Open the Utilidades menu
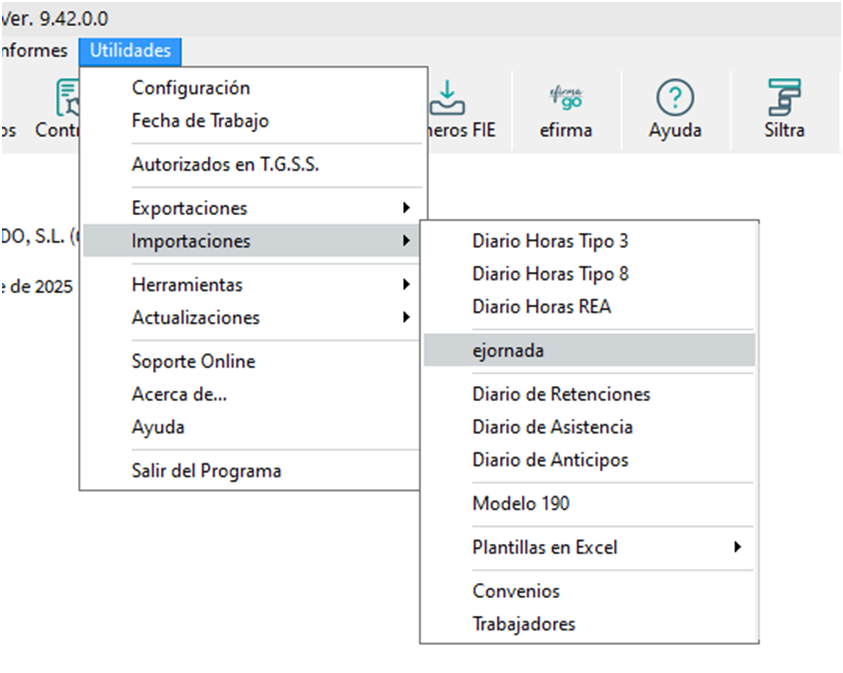843x673 pixels. click(130, 50)
